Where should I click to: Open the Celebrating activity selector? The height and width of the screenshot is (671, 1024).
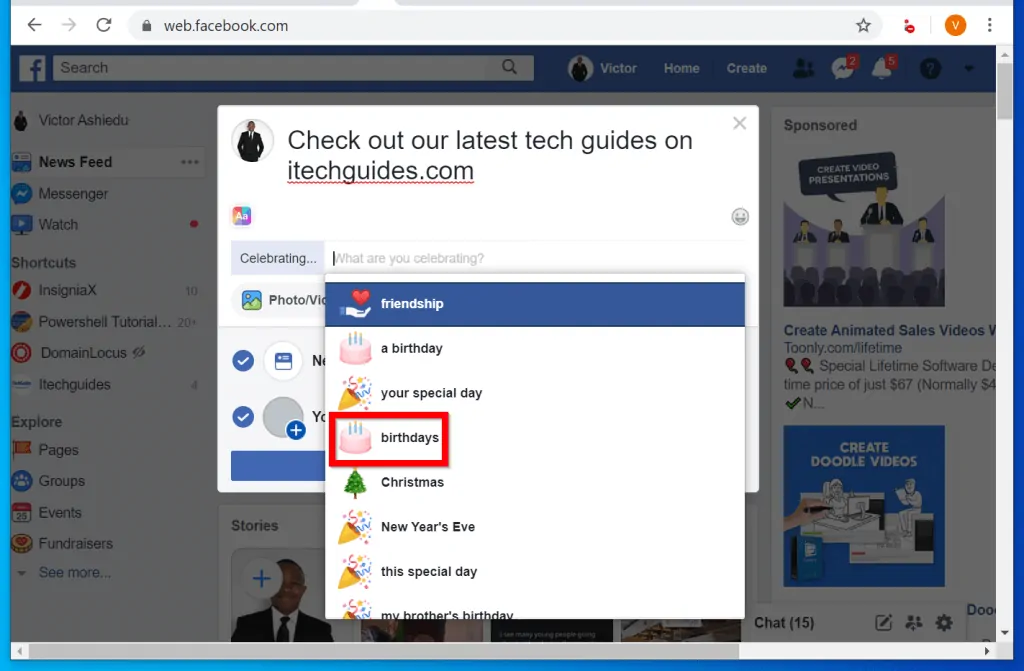coord(277,257)
